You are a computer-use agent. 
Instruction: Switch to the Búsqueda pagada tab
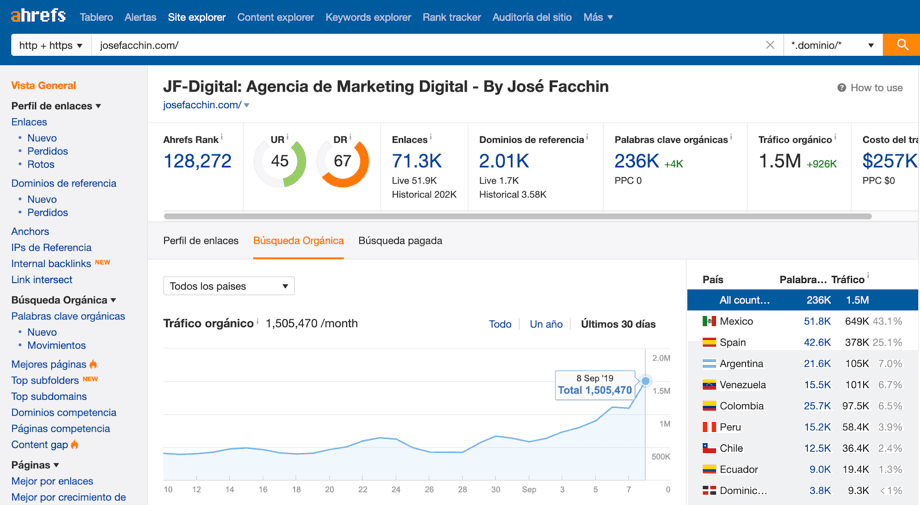400,241
